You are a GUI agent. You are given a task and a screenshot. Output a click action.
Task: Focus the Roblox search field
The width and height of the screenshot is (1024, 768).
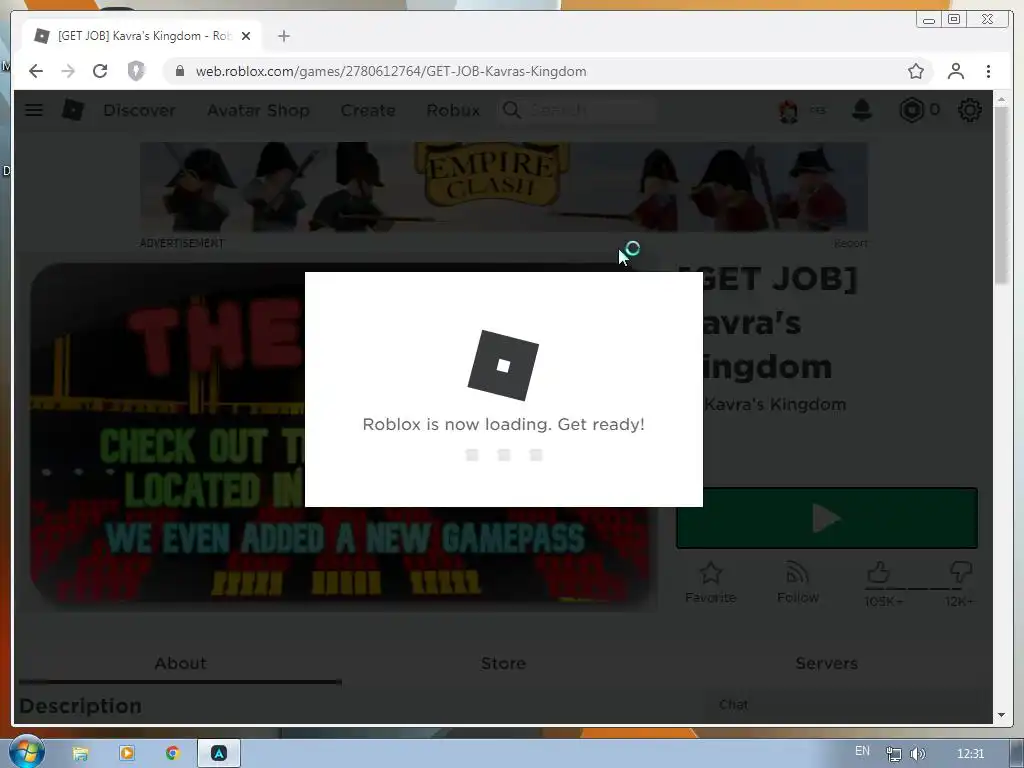coord(577,110)
